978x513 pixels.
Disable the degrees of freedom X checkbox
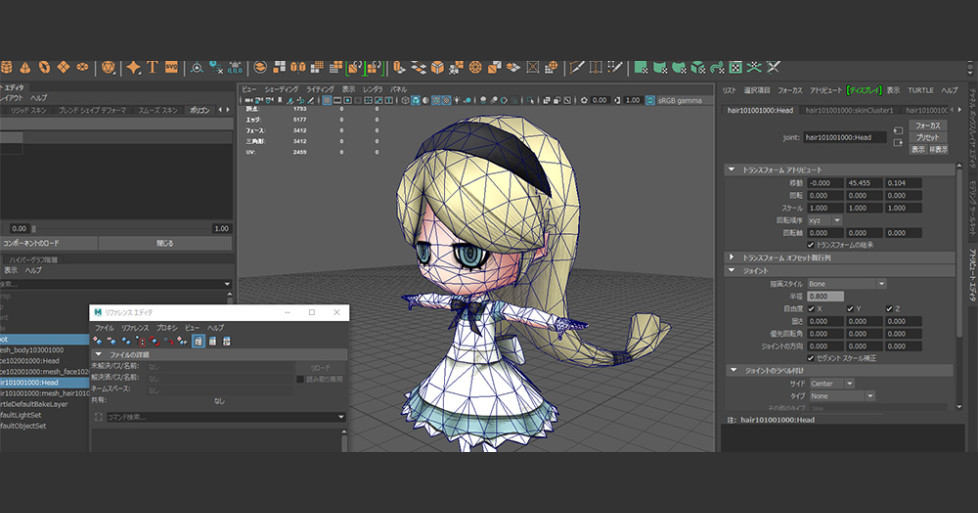pos(811,308)
